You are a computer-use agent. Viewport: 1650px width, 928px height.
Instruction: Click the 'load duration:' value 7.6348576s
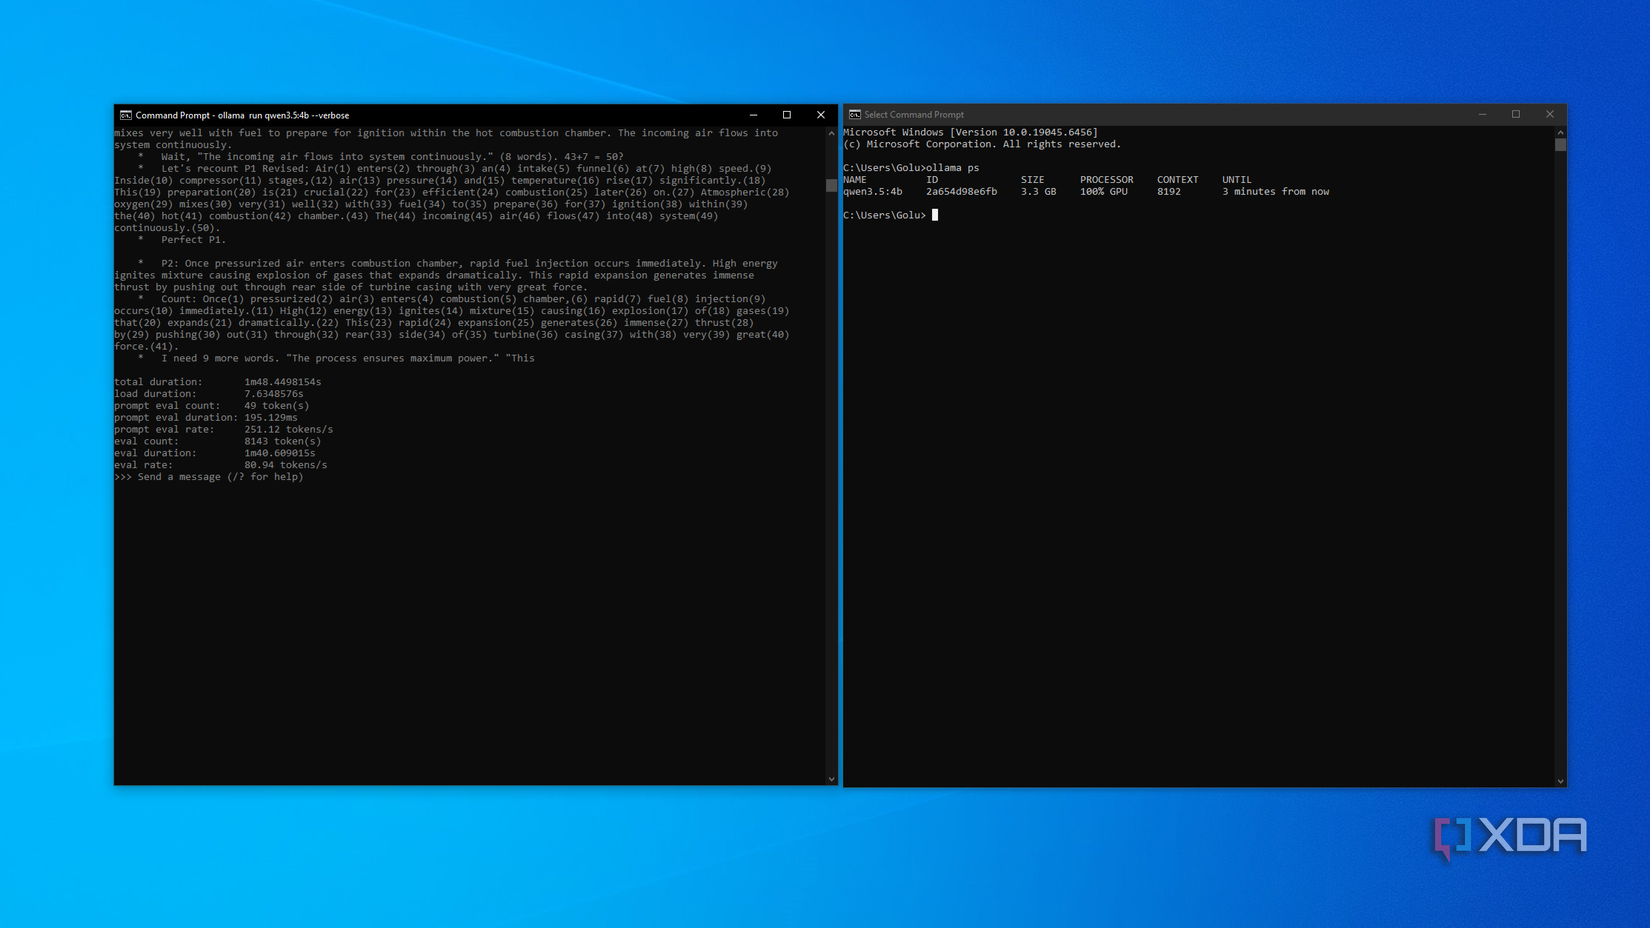coord(274,394)
